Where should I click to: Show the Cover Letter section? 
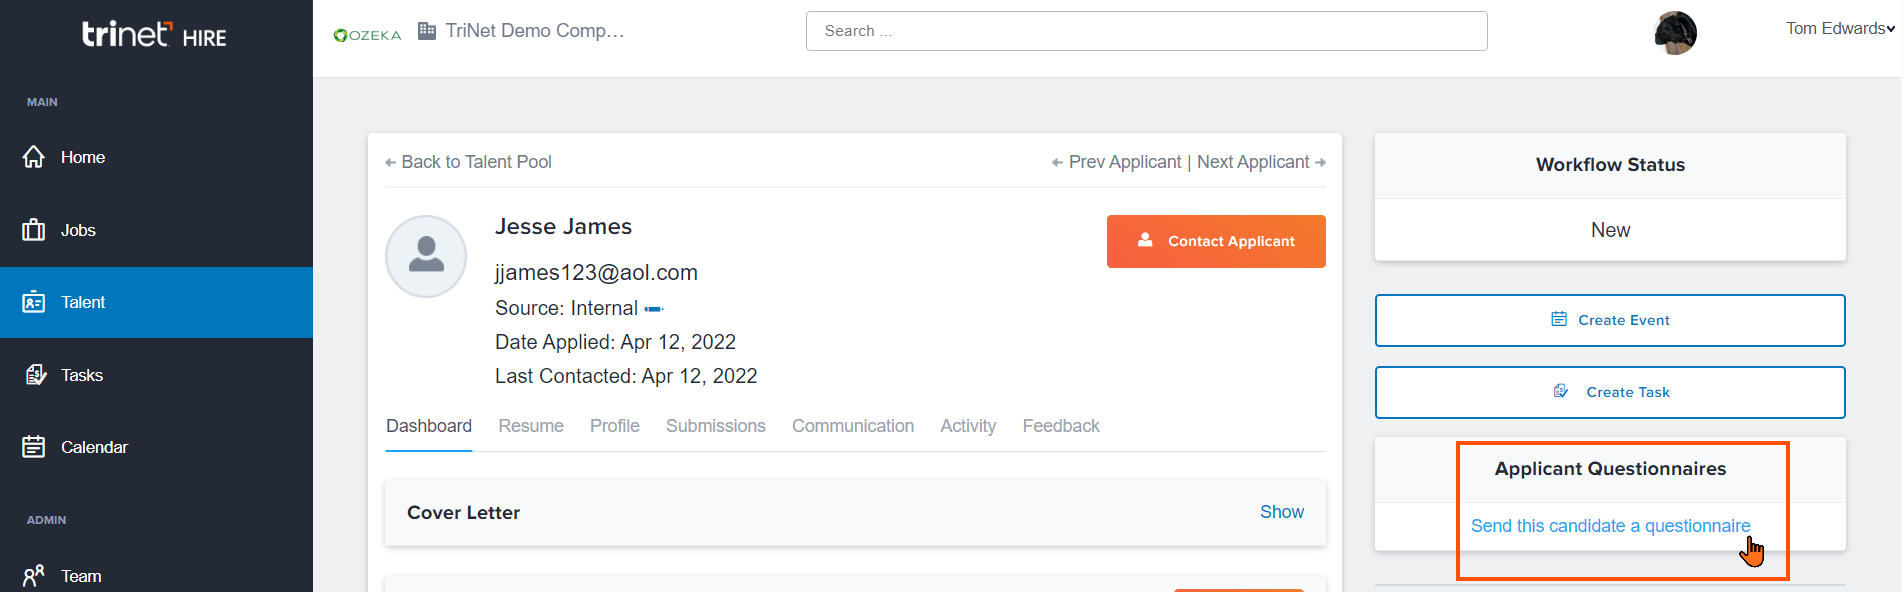click(x=1281, y=512)
